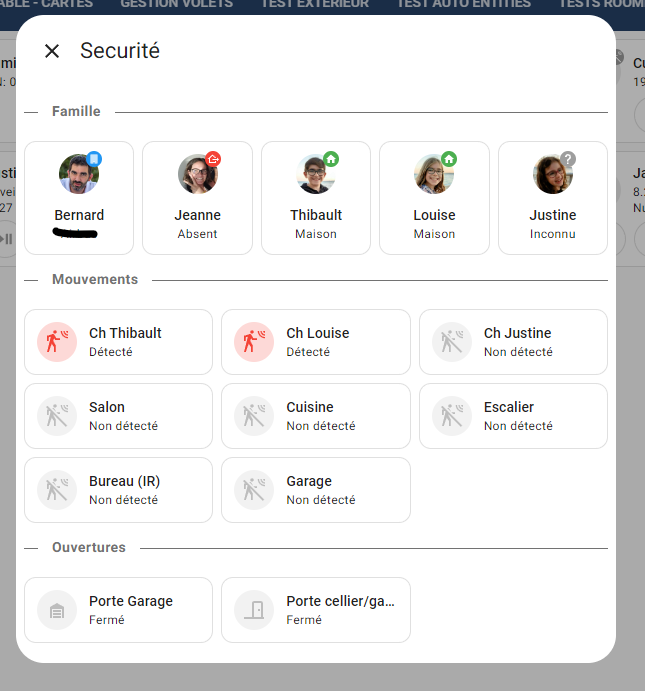The width and height of the screenshot is (645, 691).
Task: Open Bernard's person card
Action: click(x=79, y=198)
